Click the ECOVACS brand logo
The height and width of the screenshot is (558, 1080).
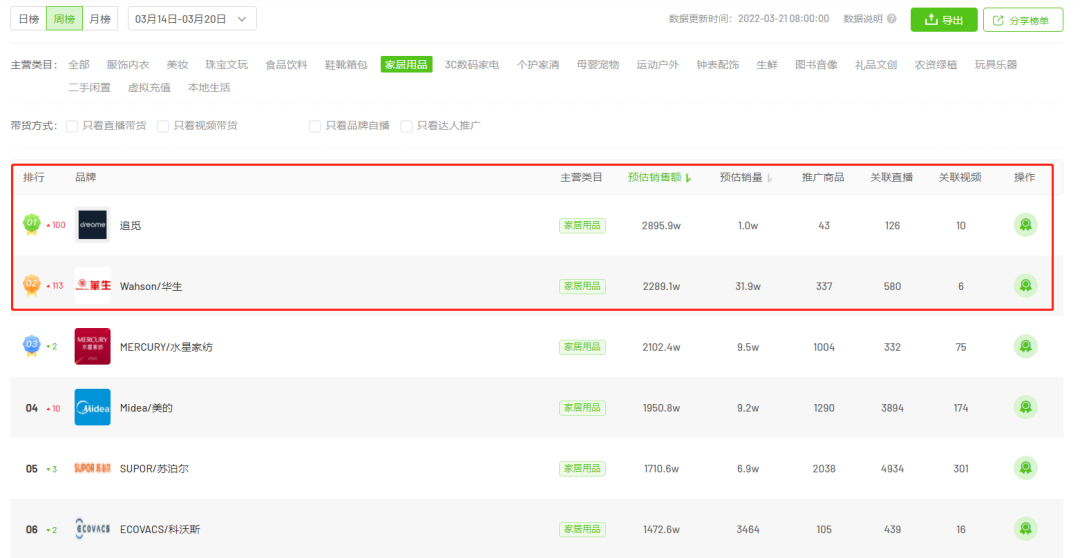pos(92,528)
